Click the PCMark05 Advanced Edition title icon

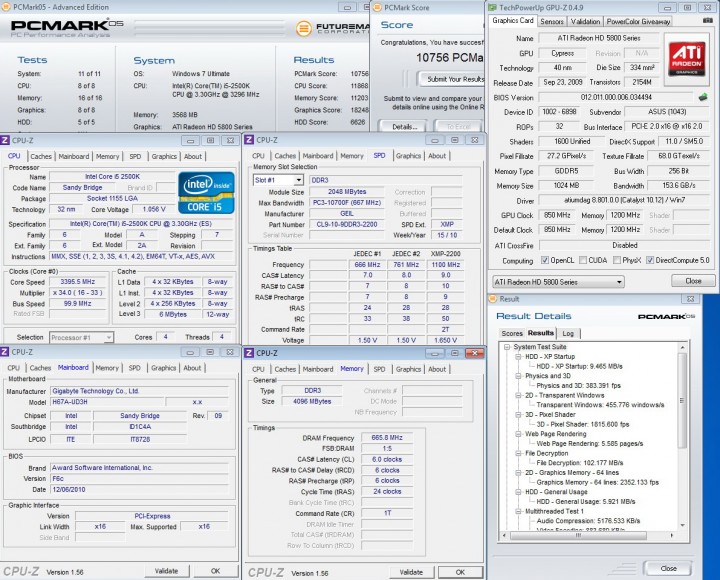(6, 7)
